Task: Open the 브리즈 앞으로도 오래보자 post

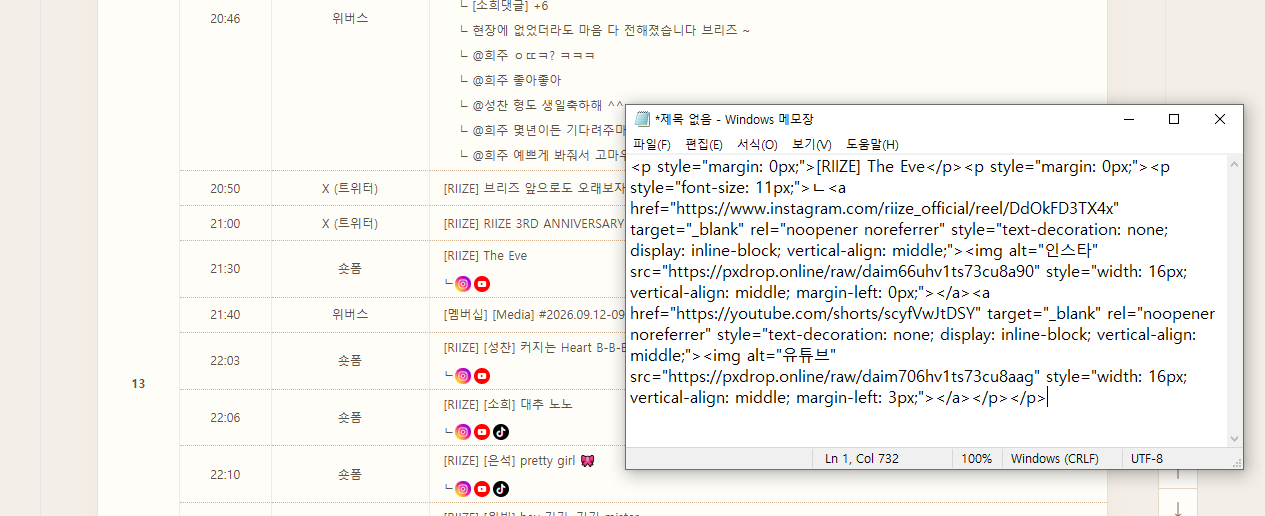Action: pos(534,188)
